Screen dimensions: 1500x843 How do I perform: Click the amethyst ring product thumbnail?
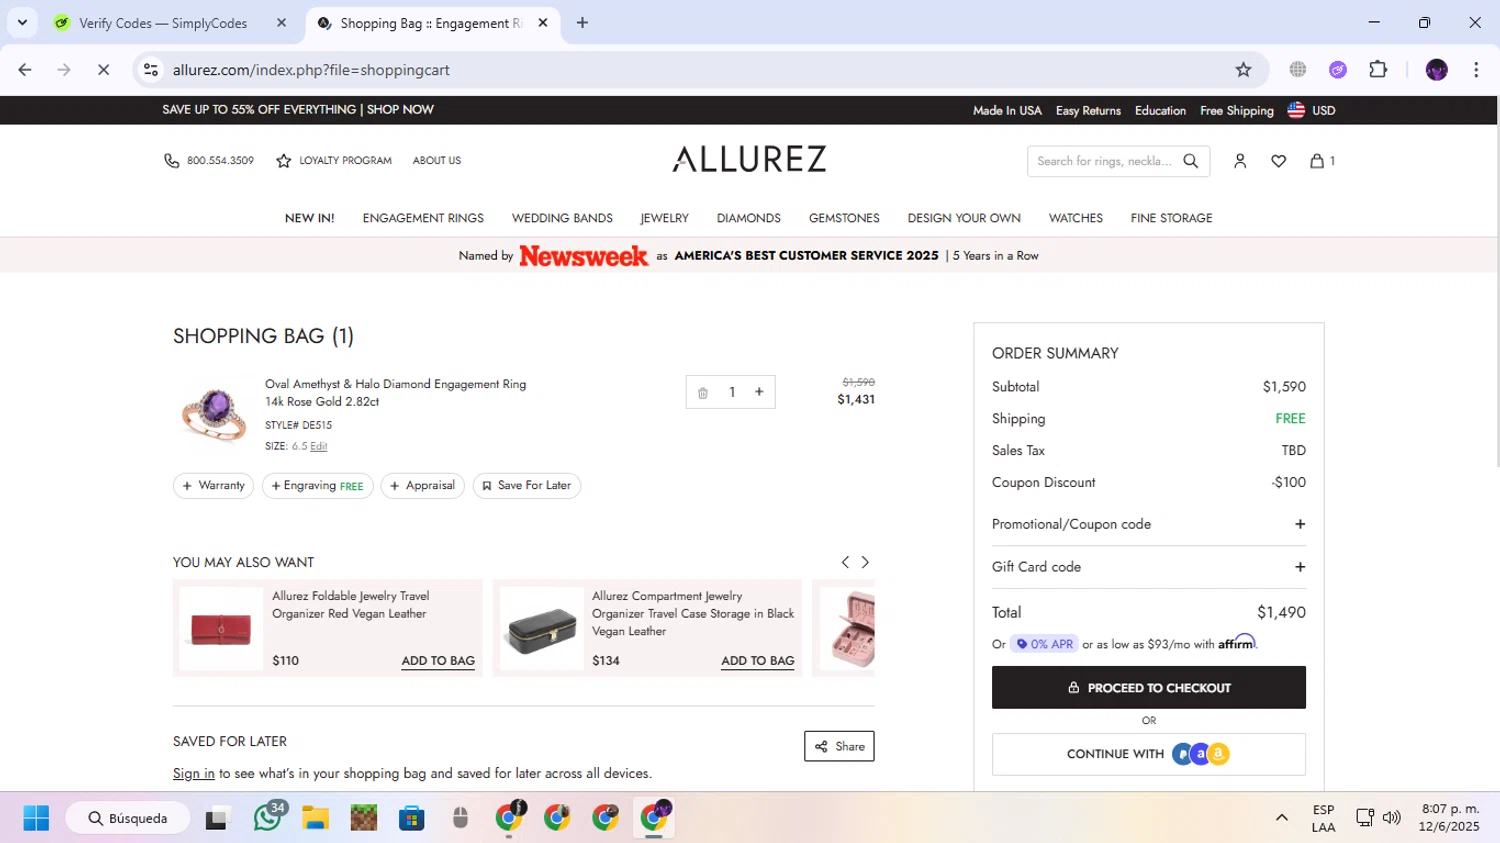tap(214, 413)
